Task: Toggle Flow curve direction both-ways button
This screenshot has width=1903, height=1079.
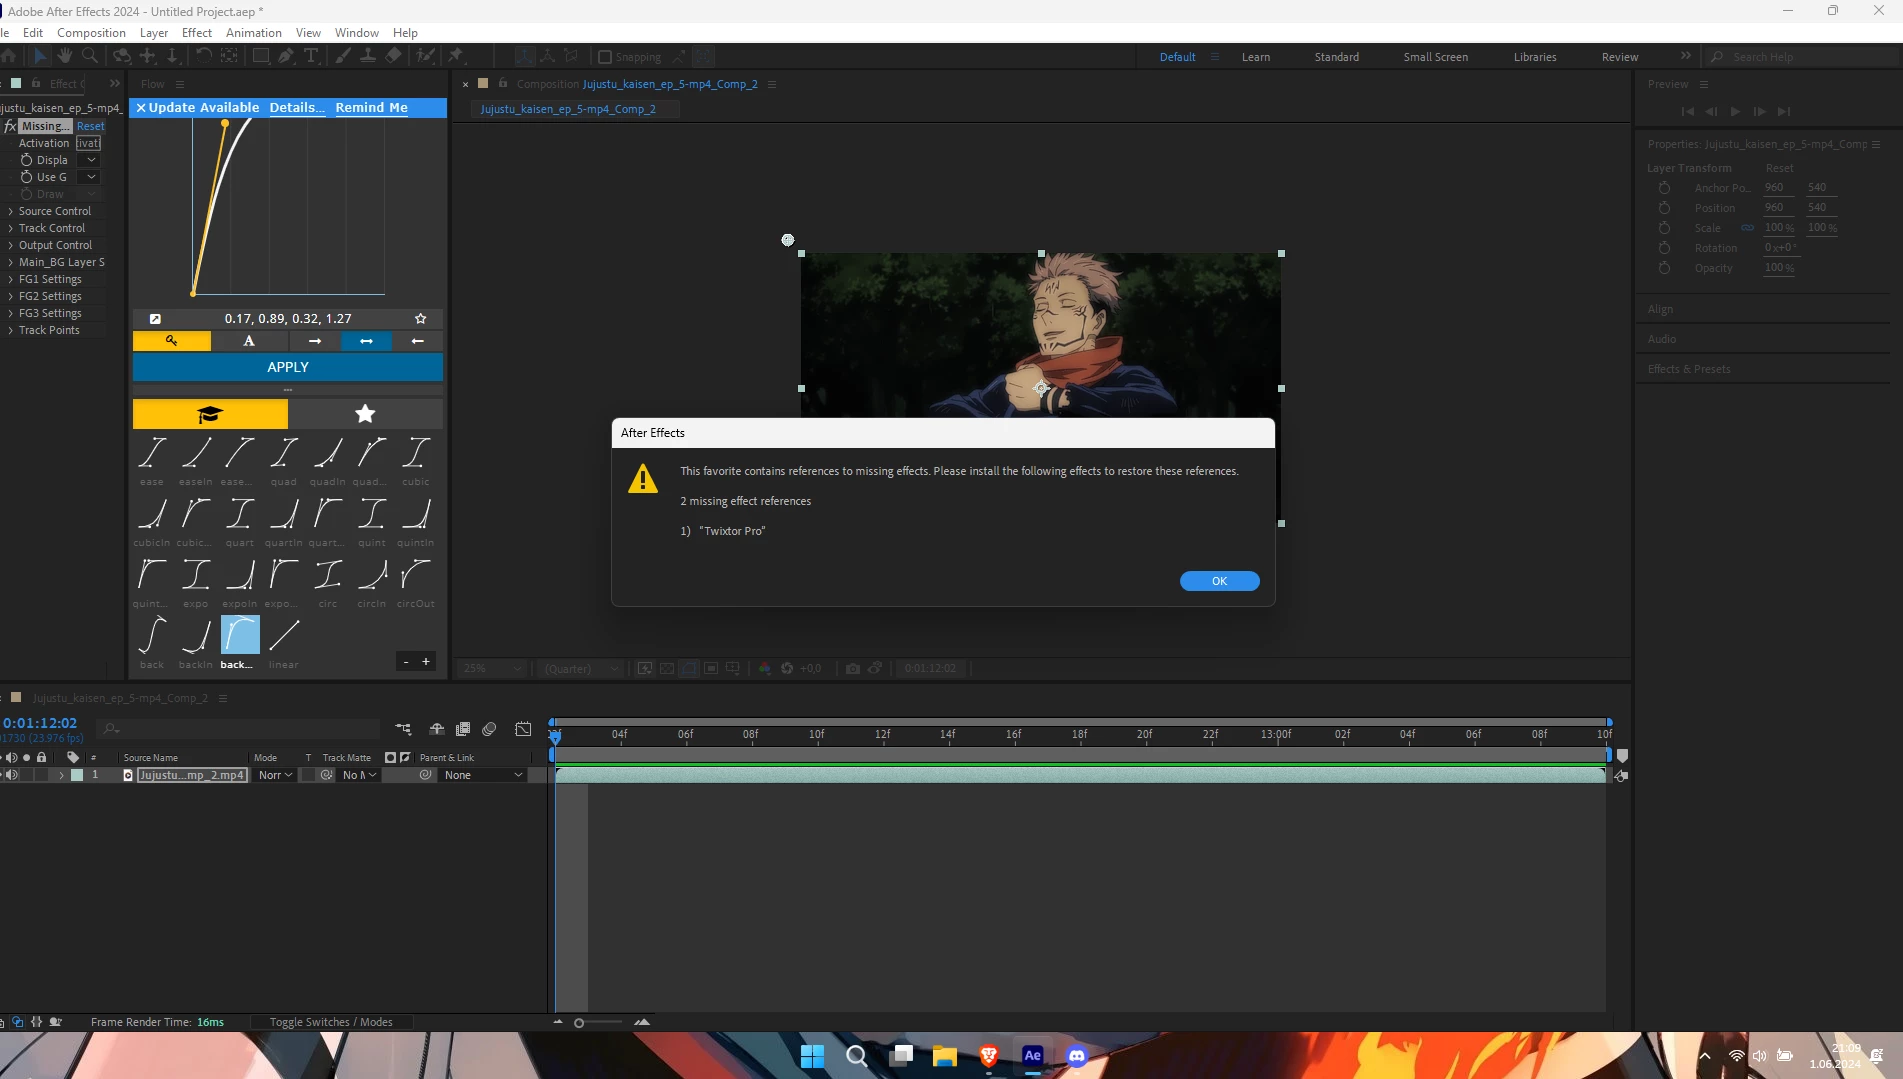Action: coord(366,341)
